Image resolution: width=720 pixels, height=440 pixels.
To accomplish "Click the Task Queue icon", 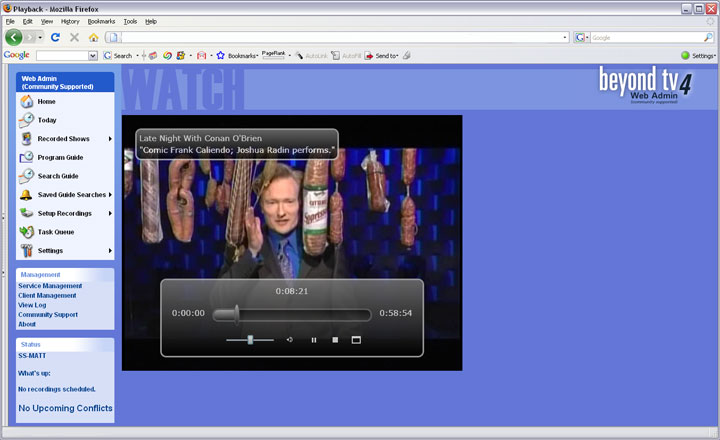I will coord(27,232).
